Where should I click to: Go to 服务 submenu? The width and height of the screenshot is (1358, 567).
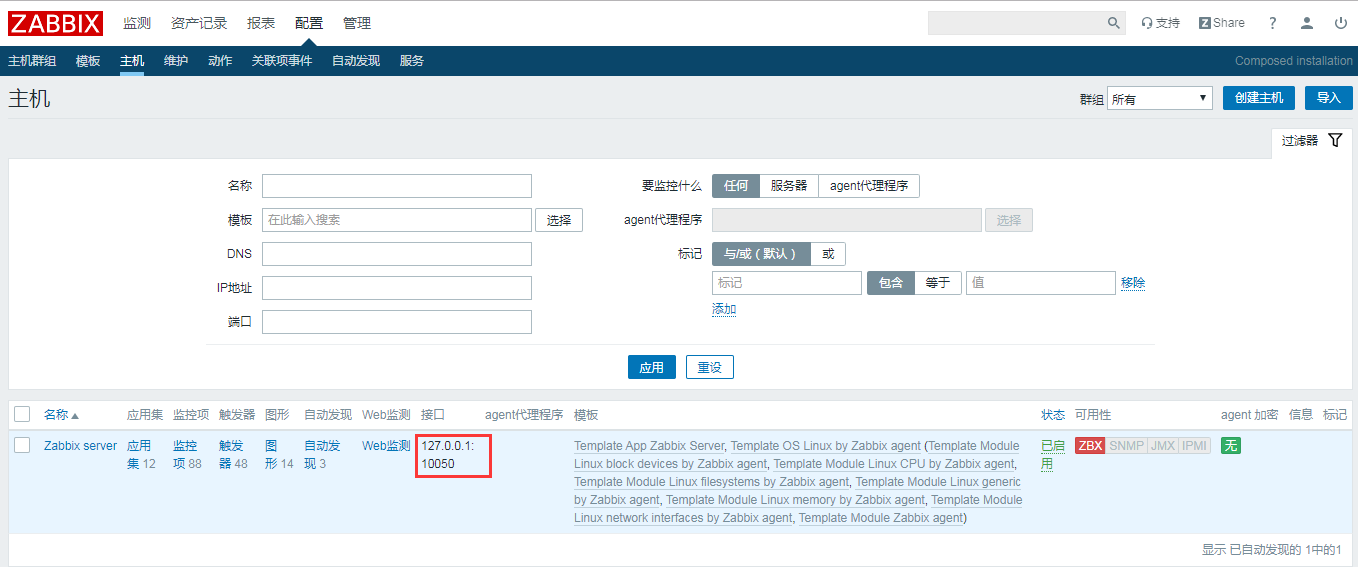click(412, 61)
